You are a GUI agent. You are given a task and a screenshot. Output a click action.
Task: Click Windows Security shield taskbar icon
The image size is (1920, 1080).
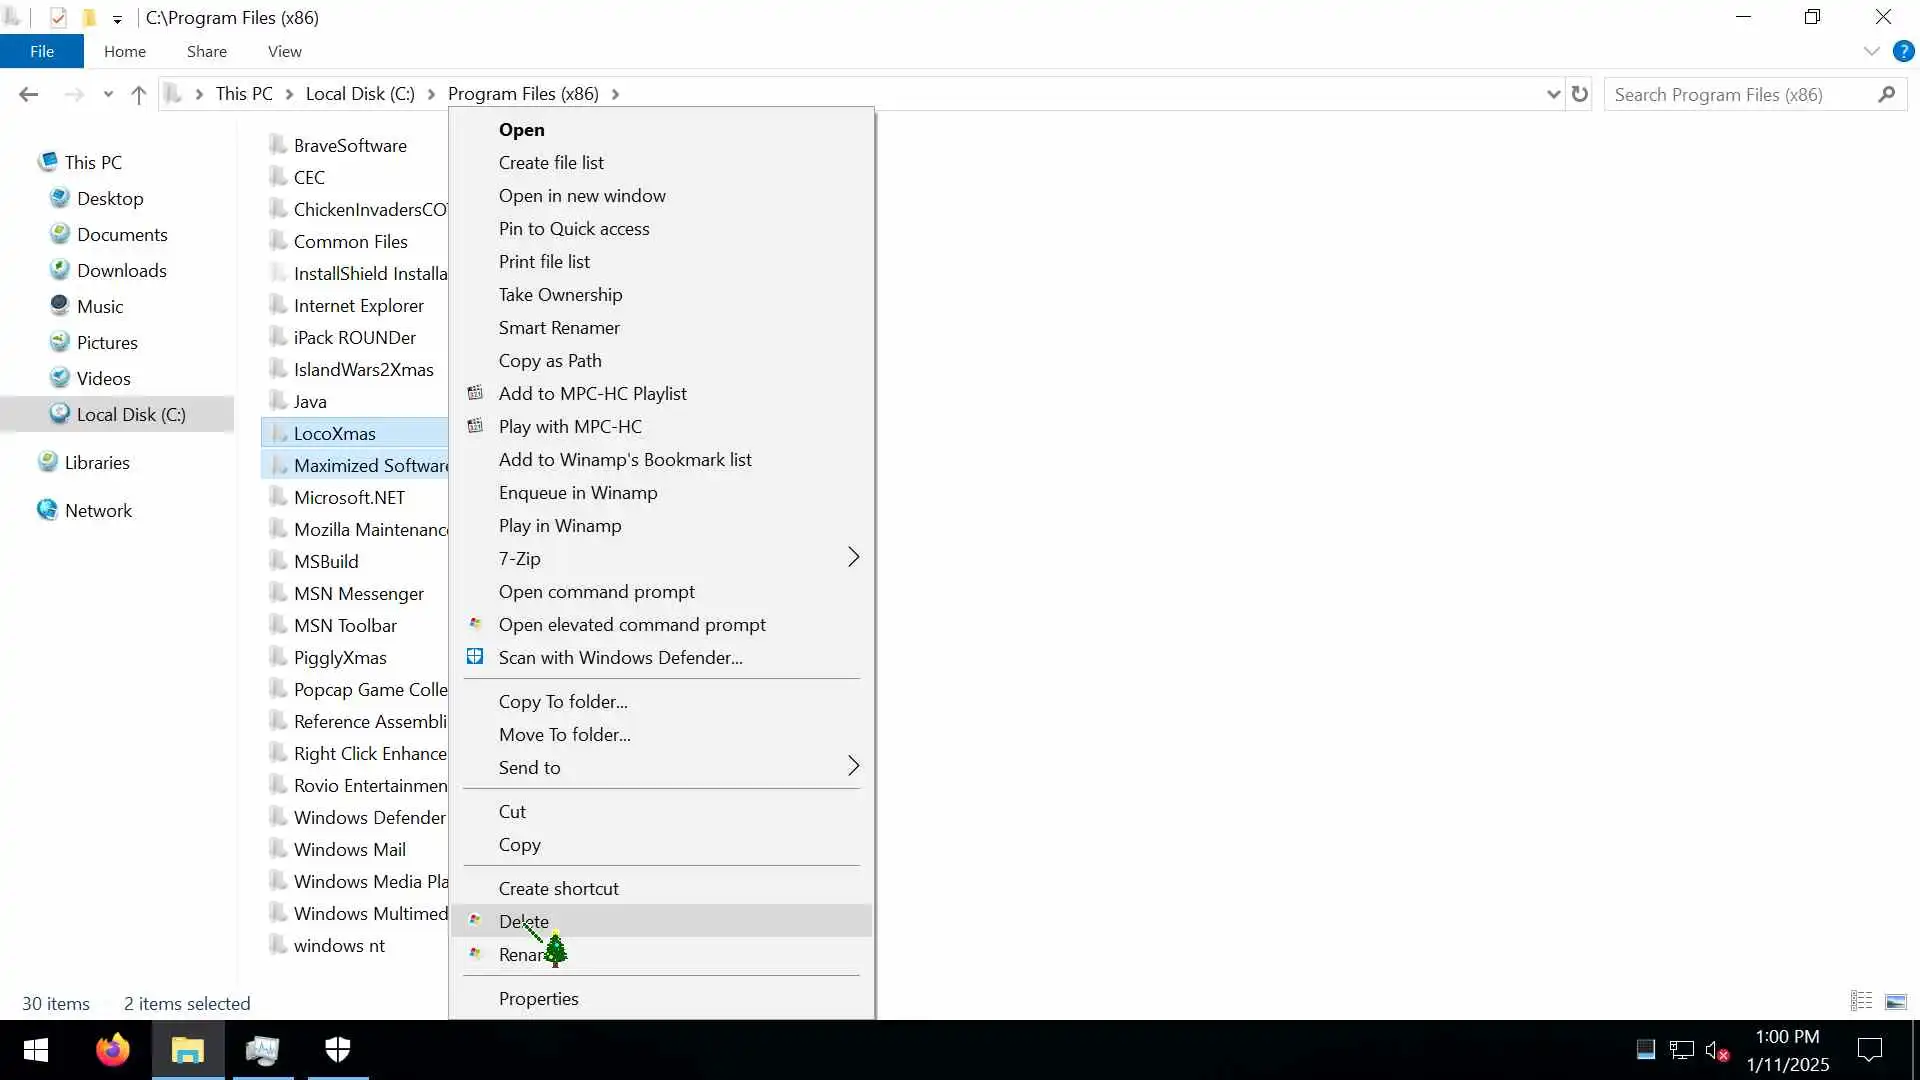[x=338, y=1050]
